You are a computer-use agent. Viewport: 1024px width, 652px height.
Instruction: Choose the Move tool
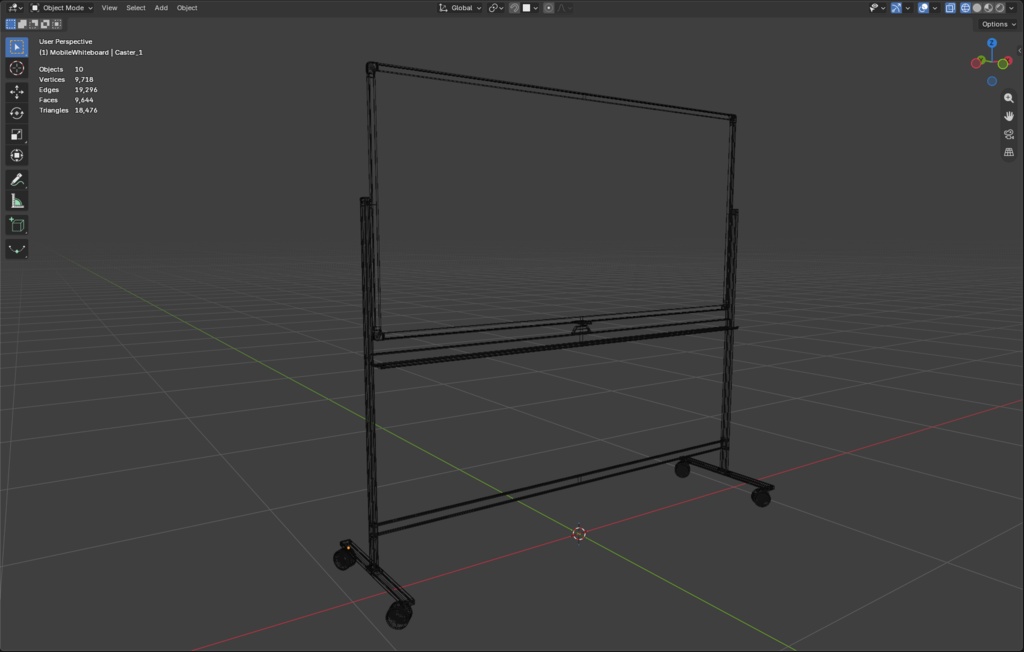click(17, 91)
